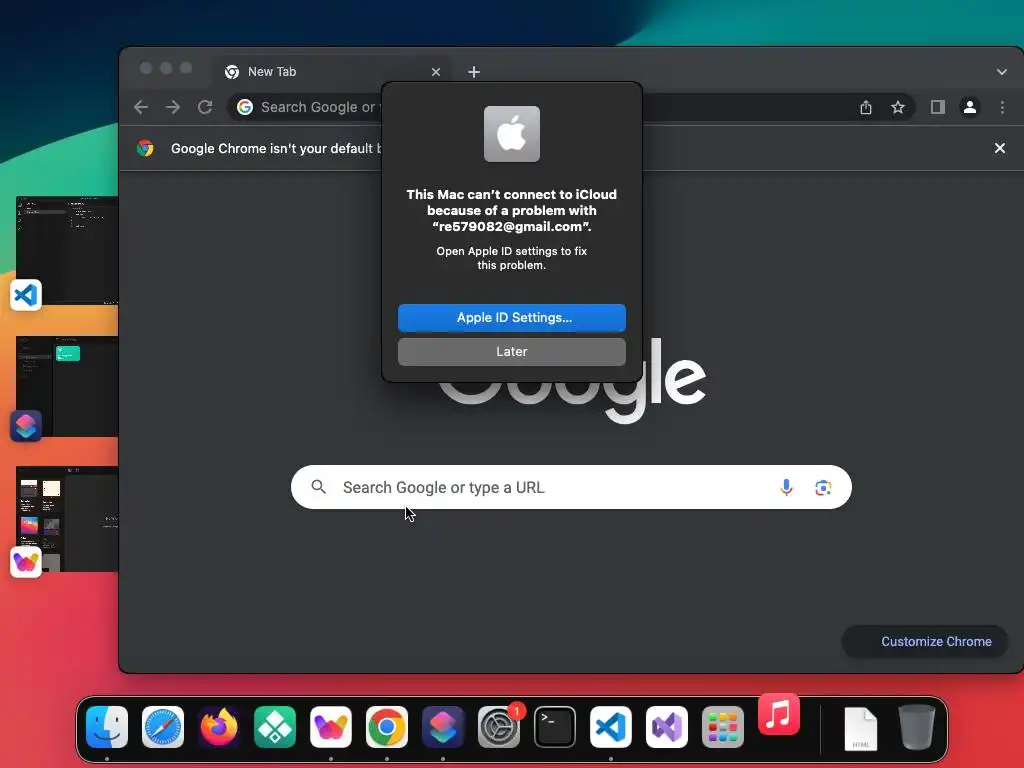Open the green diamond app in Dock
The image size is (1024, 768).
(275, 727)
